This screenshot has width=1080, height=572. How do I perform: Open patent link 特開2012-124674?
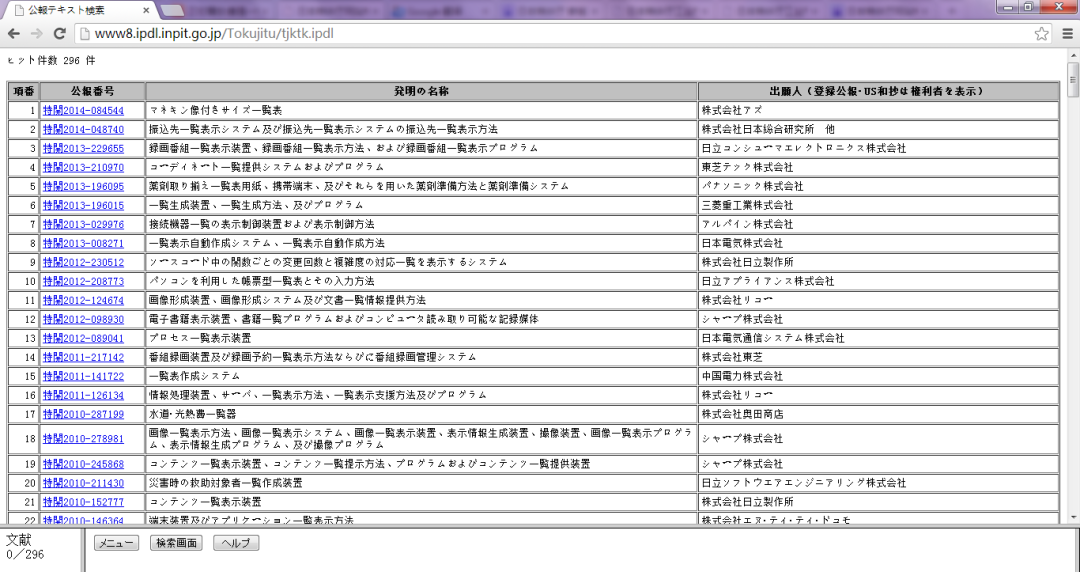83,300
